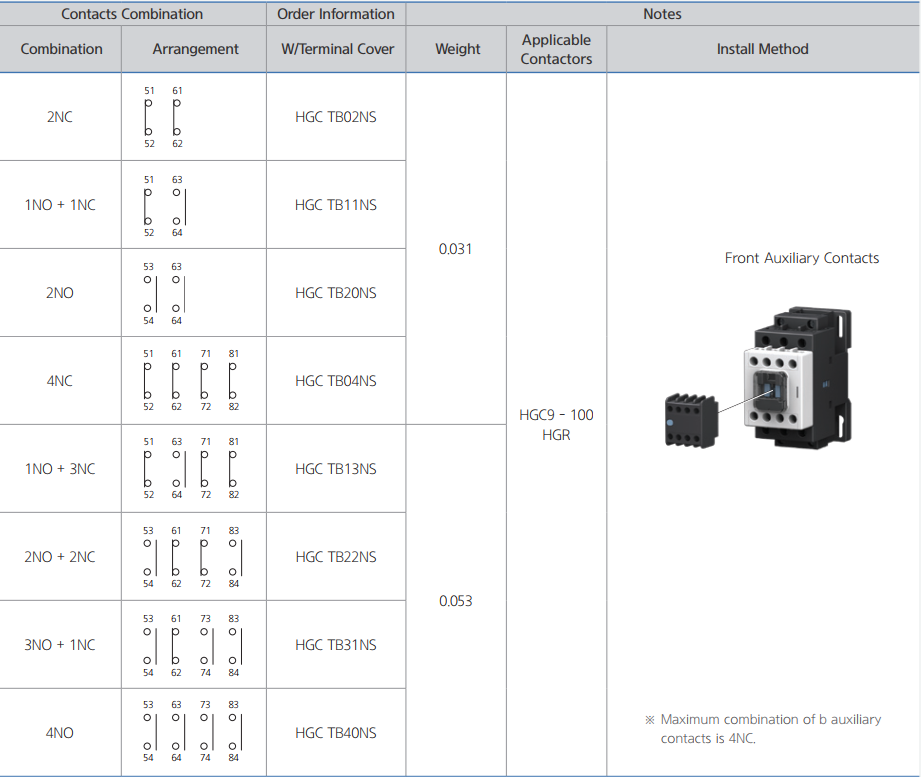
Task: Select the "W/Terminal Cover" column header
Action: 337,49
